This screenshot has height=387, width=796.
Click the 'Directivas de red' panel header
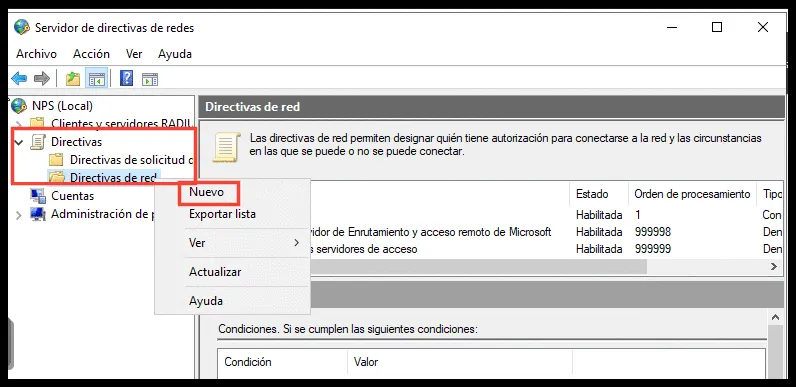pos(491,107)
